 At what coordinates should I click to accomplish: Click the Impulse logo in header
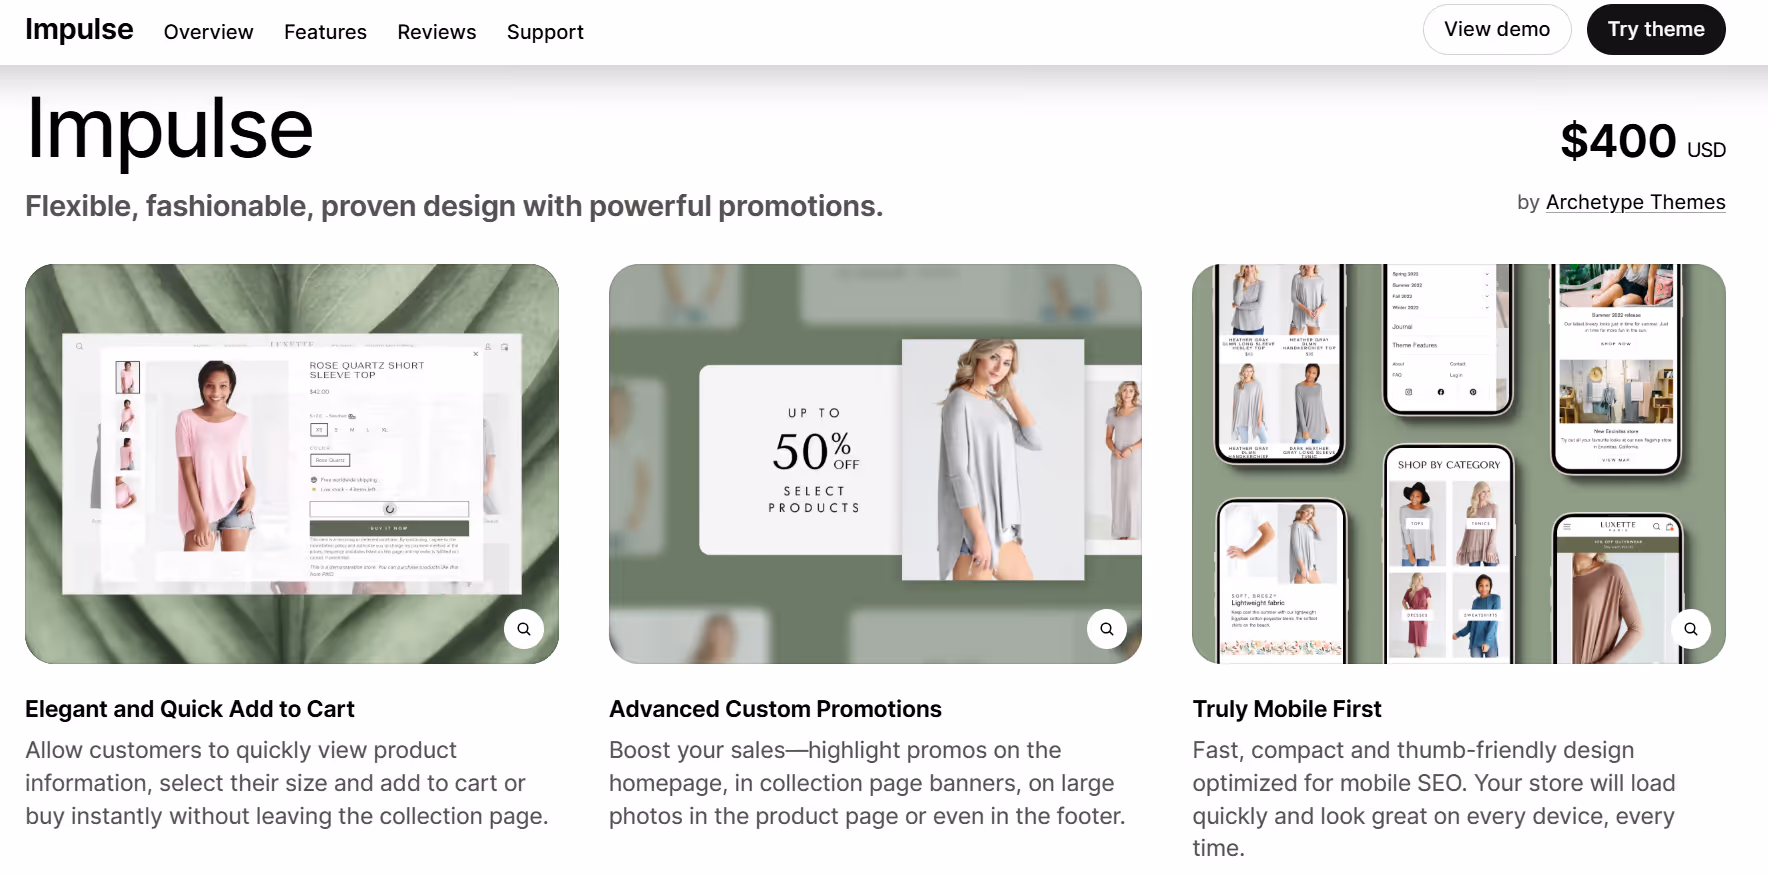[x=79, y=30]
